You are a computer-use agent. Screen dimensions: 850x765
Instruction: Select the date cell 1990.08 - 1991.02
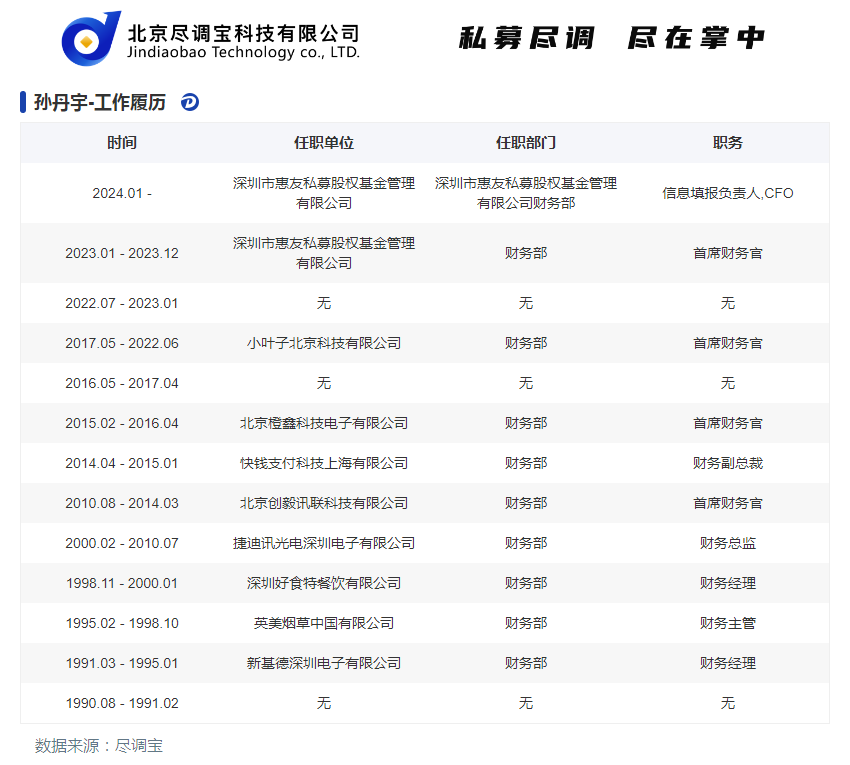(x=122, y=704)
